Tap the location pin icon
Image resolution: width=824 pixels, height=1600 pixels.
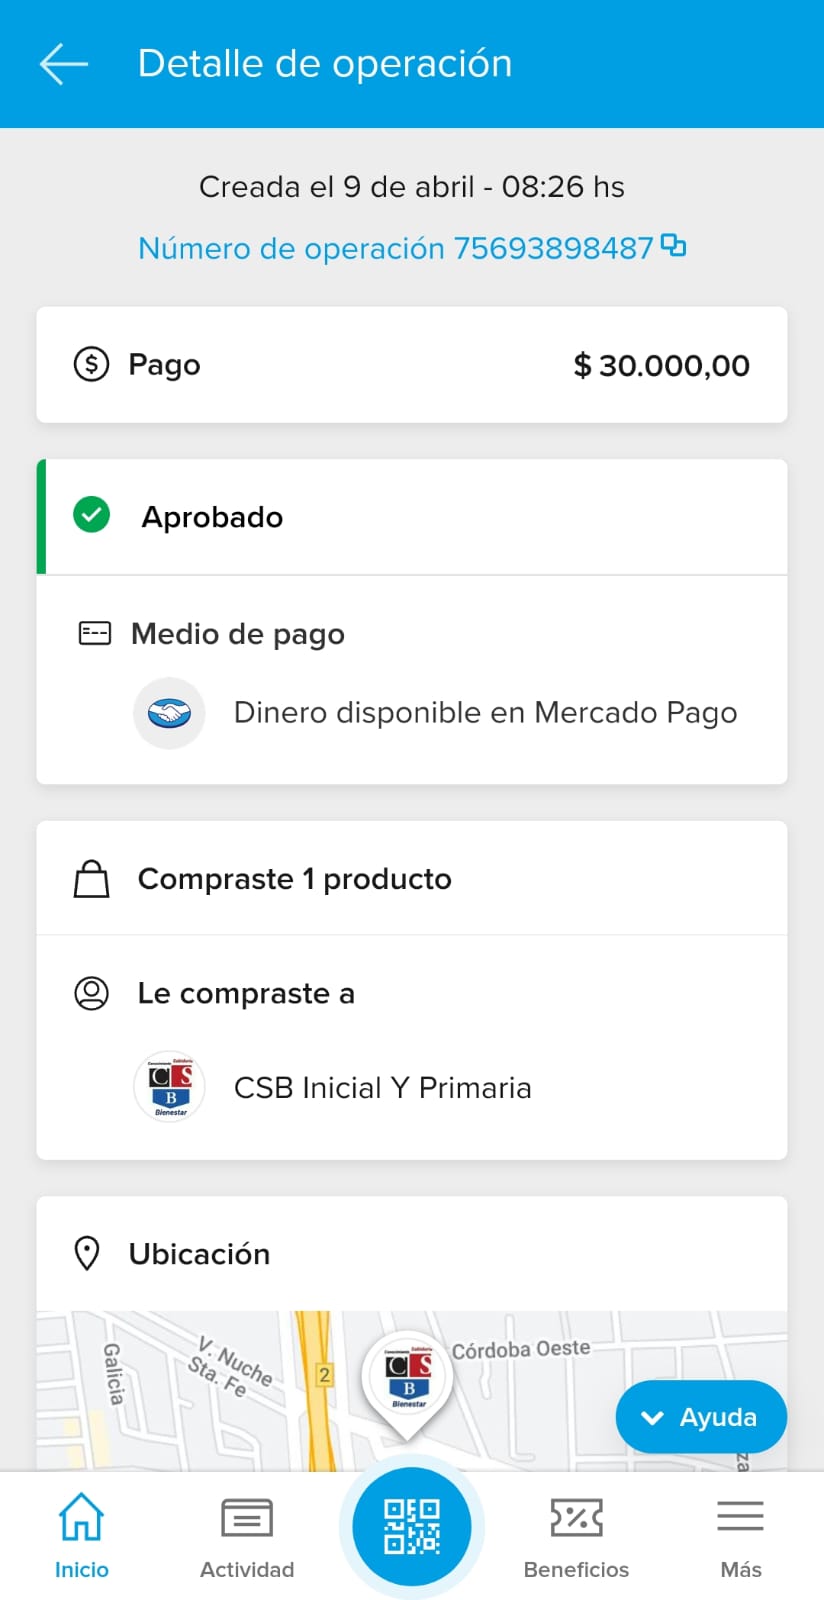tap(87, 1253)
